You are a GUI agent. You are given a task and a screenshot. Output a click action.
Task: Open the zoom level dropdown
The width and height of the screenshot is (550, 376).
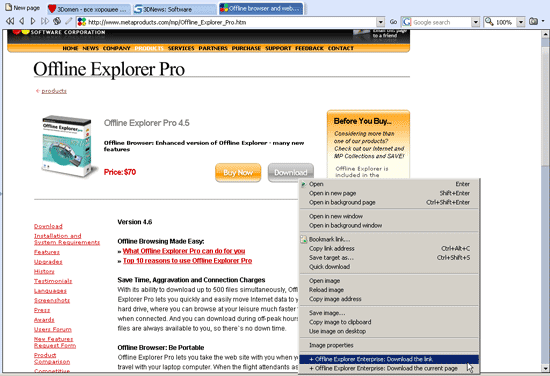[521, 22]
